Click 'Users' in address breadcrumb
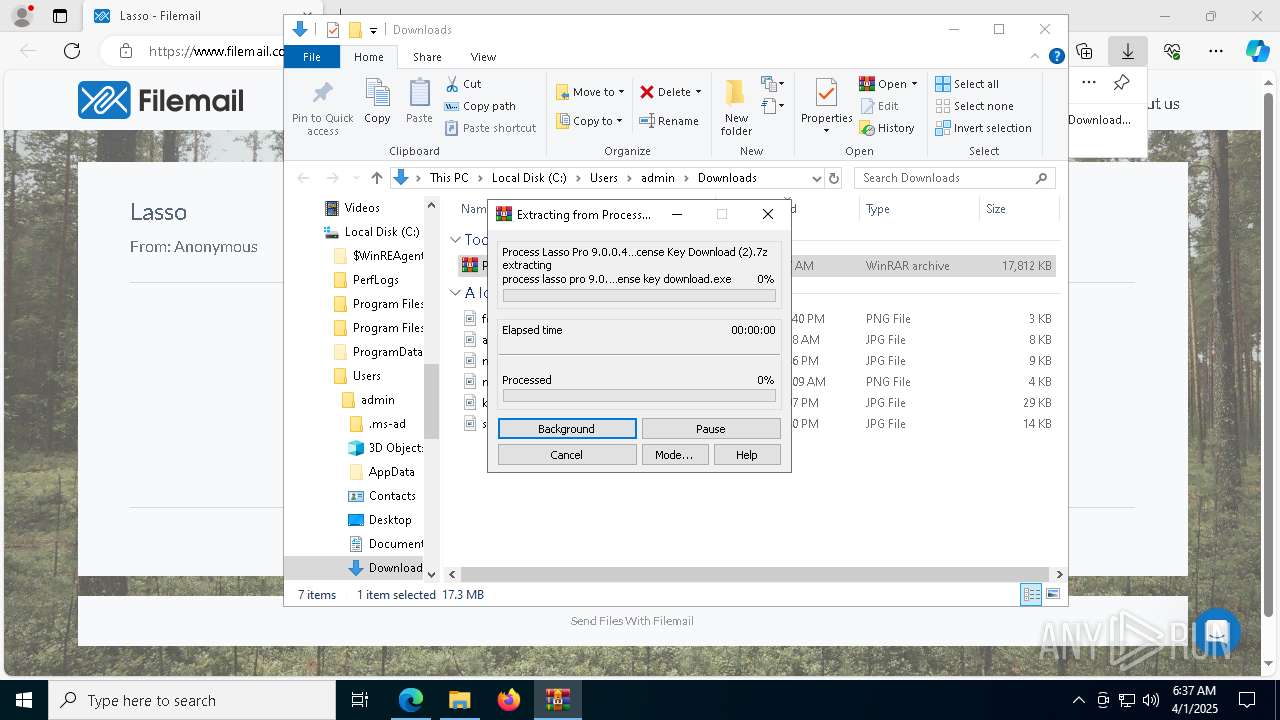Image resolution: width=1280 pixels, height=720 pixels. click(604, 178)
